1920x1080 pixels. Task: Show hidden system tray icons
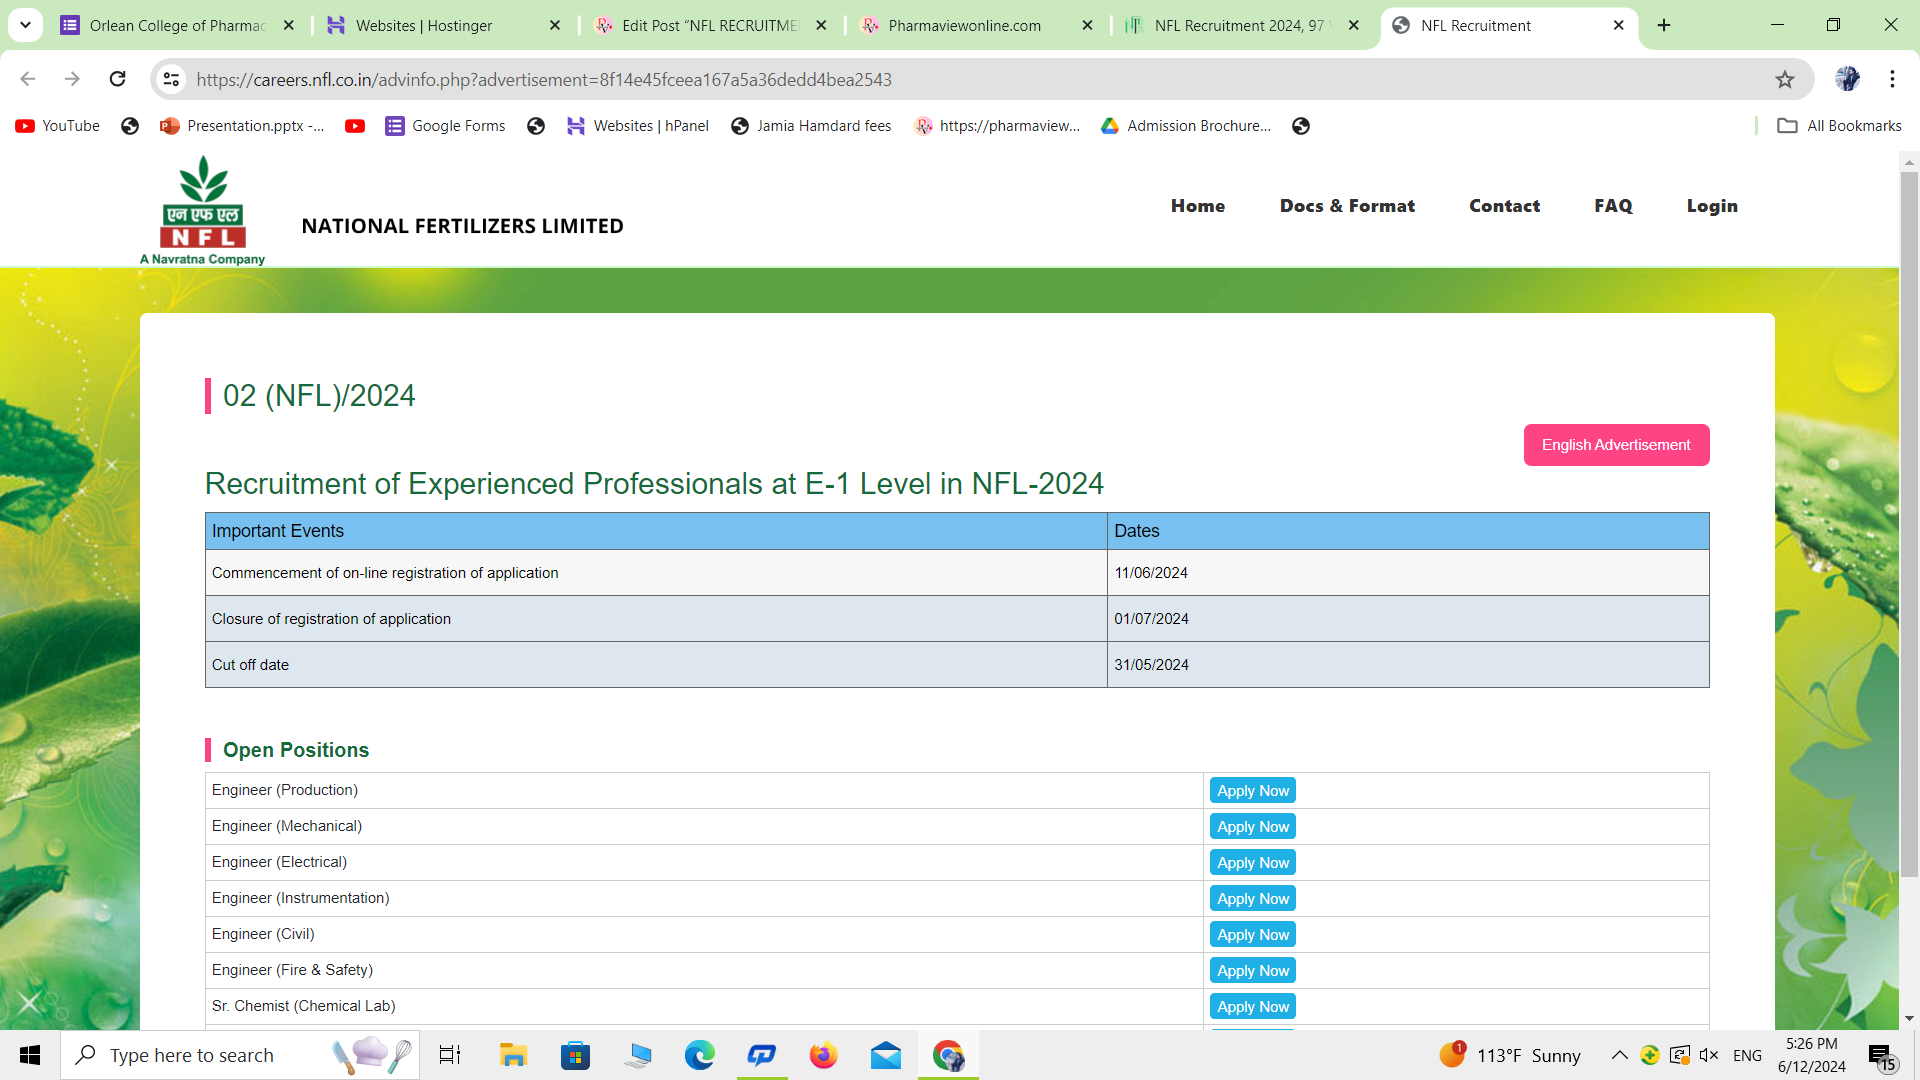1619,1055
